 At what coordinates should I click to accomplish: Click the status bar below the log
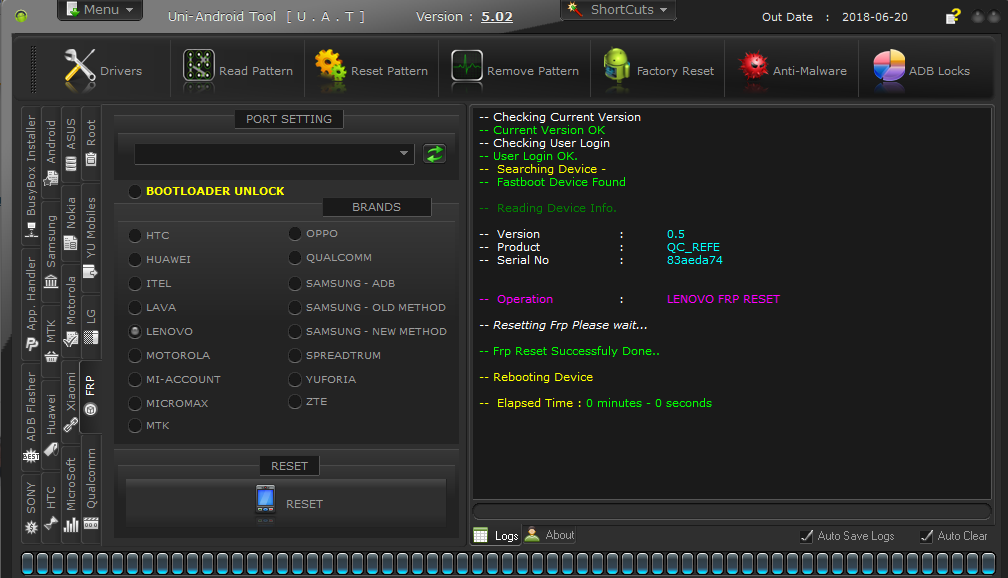coord(732,511)
